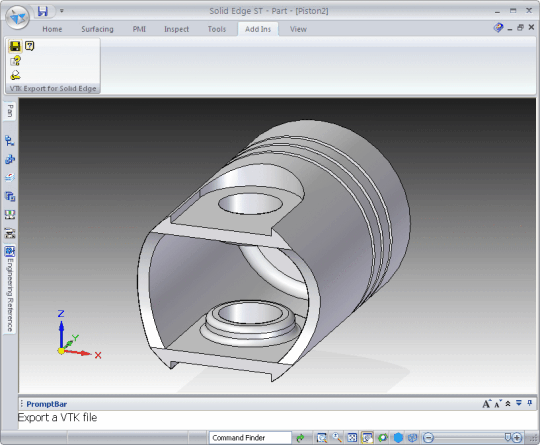Click the zoom out minus button
Screen dimensions: 540x445
coord(428,438)
